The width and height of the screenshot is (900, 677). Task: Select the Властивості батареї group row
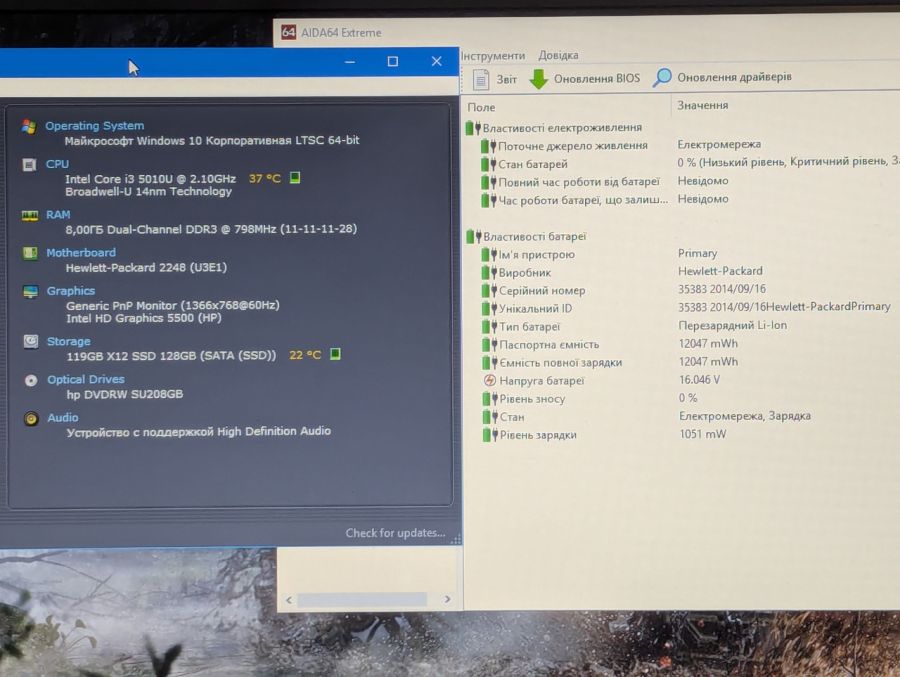click(526, 237)
